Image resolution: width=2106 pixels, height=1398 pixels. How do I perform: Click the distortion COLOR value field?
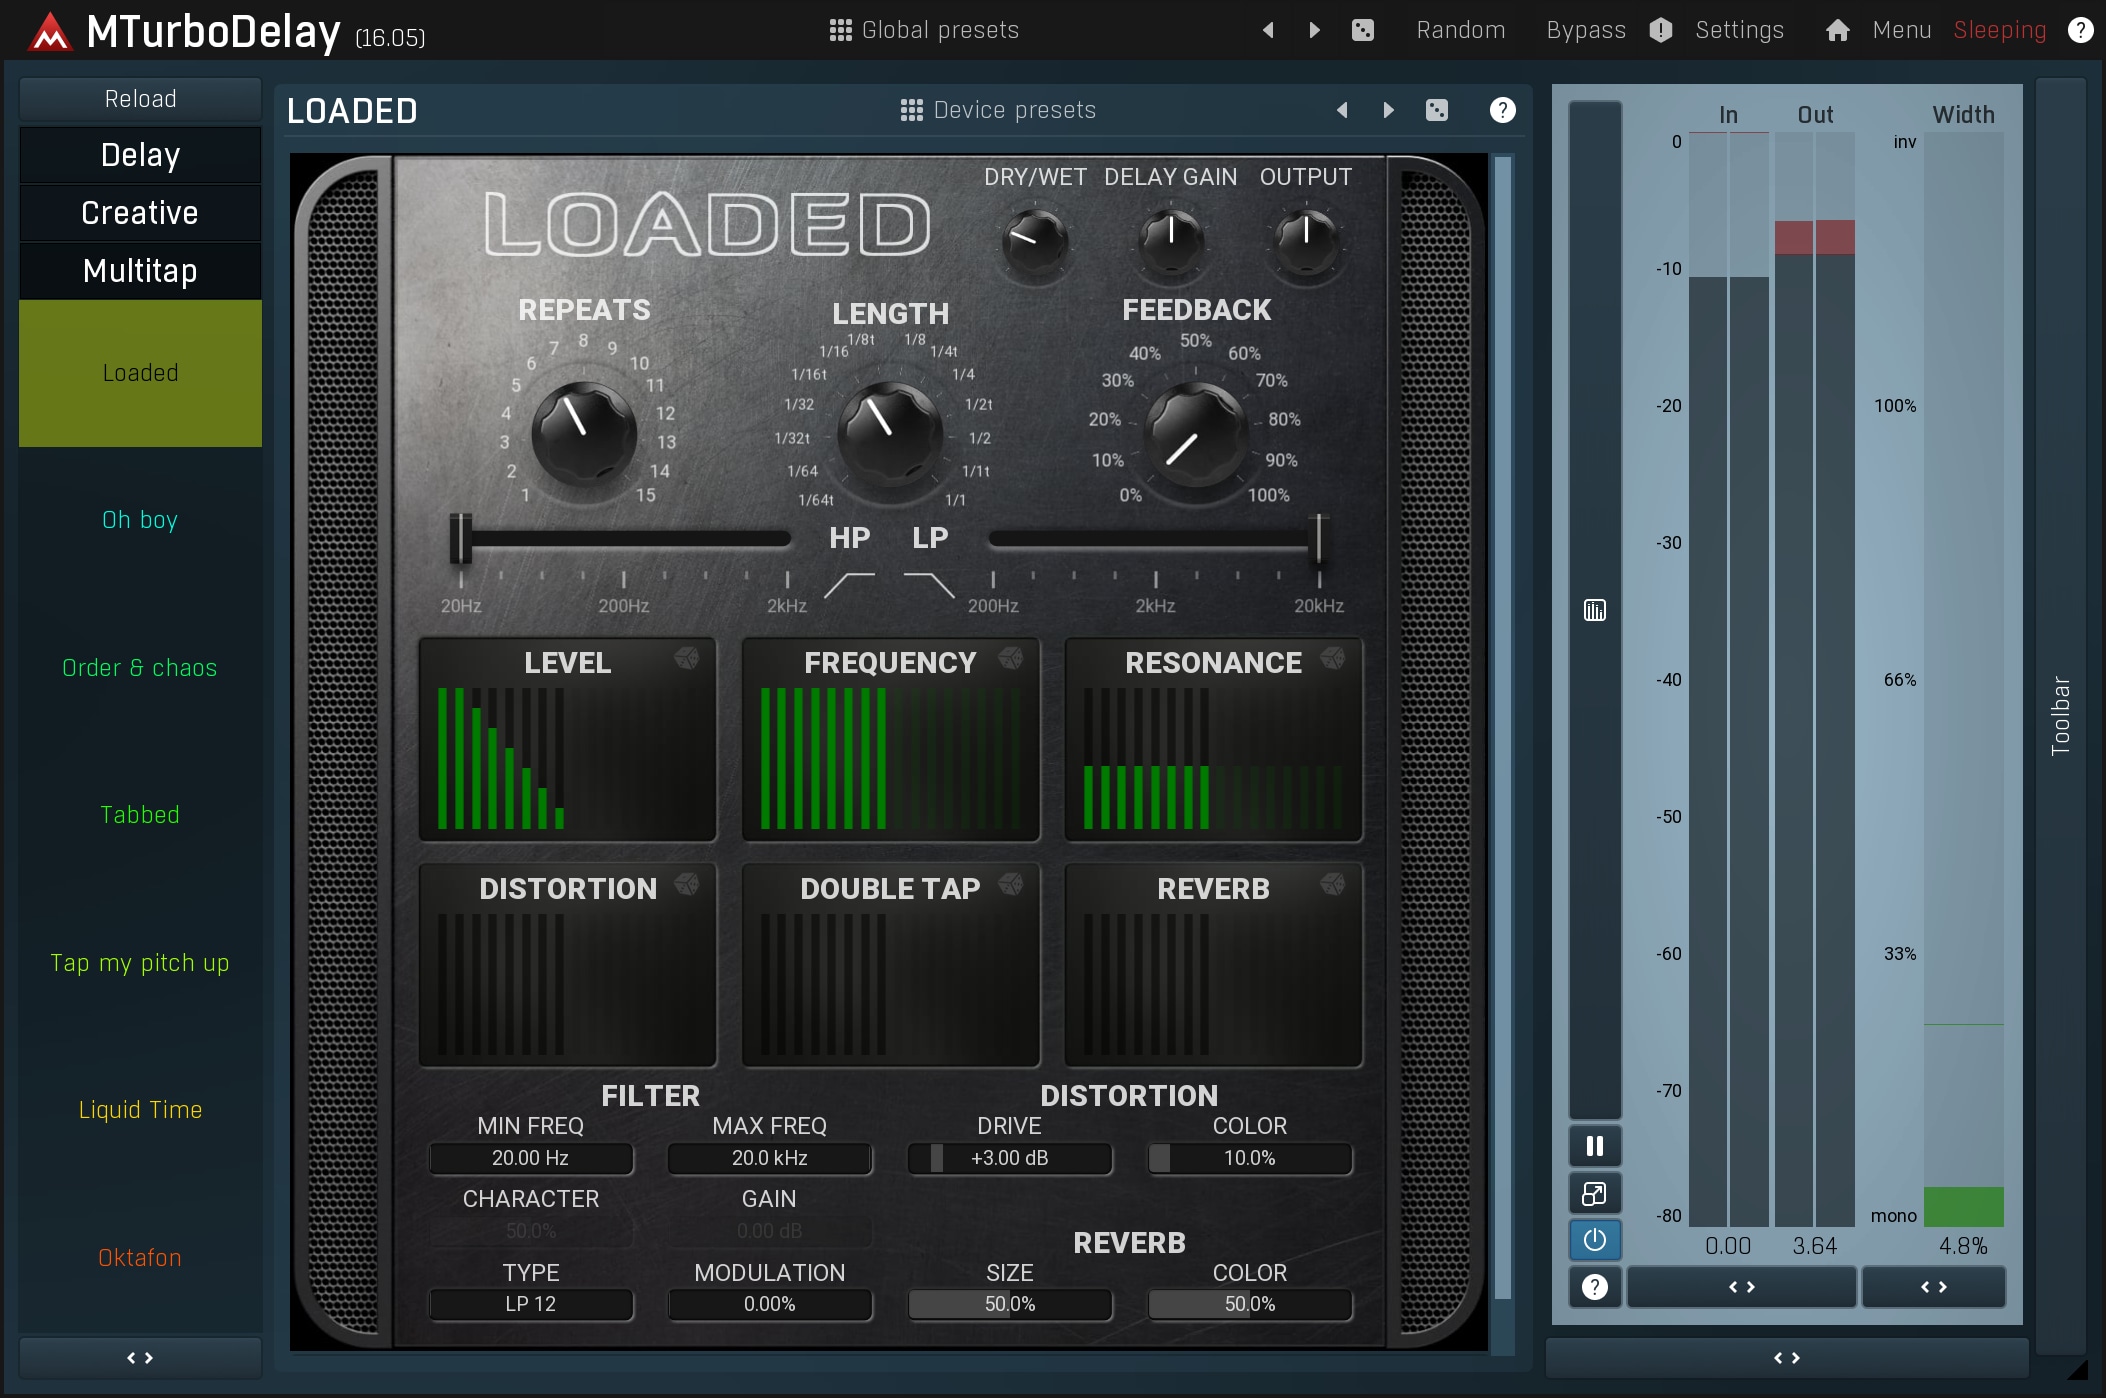coord(1250,1158)
